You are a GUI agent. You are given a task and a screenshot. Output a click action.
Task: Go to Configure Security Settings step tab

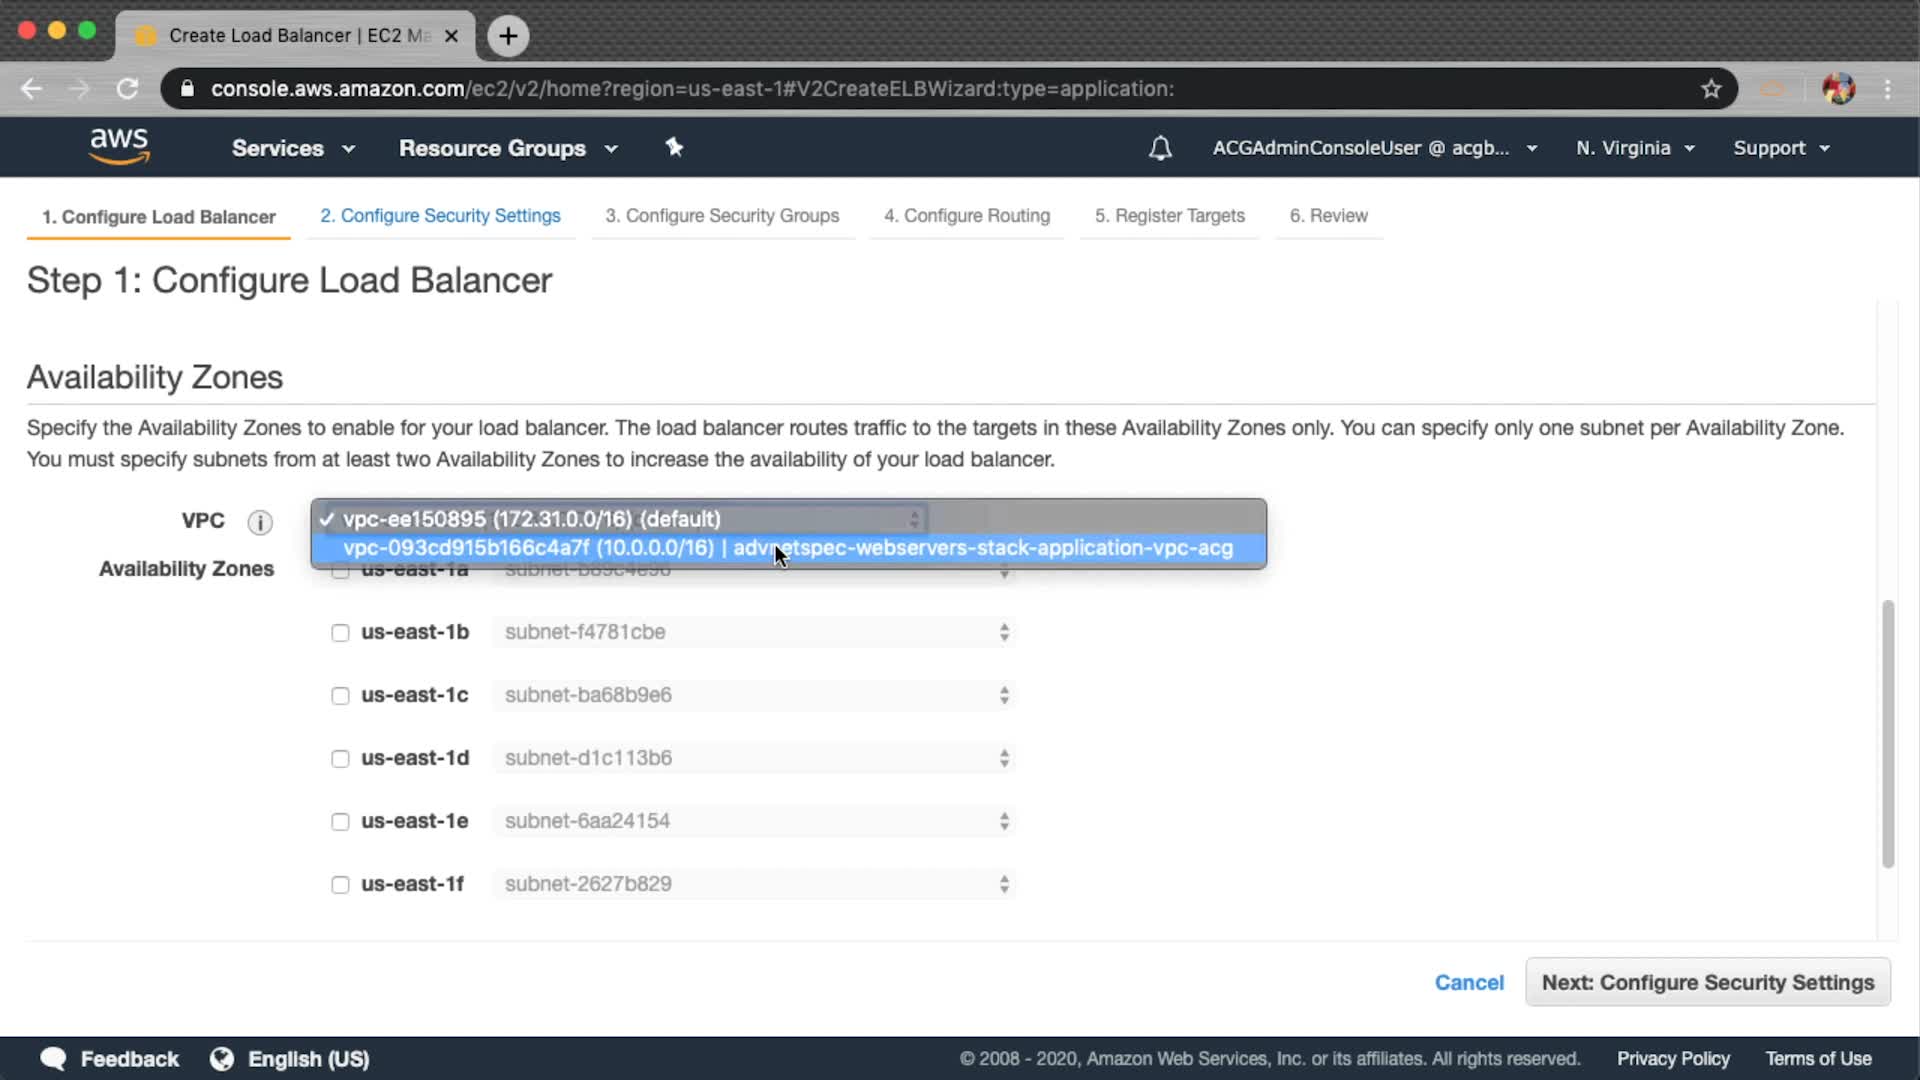440,216
